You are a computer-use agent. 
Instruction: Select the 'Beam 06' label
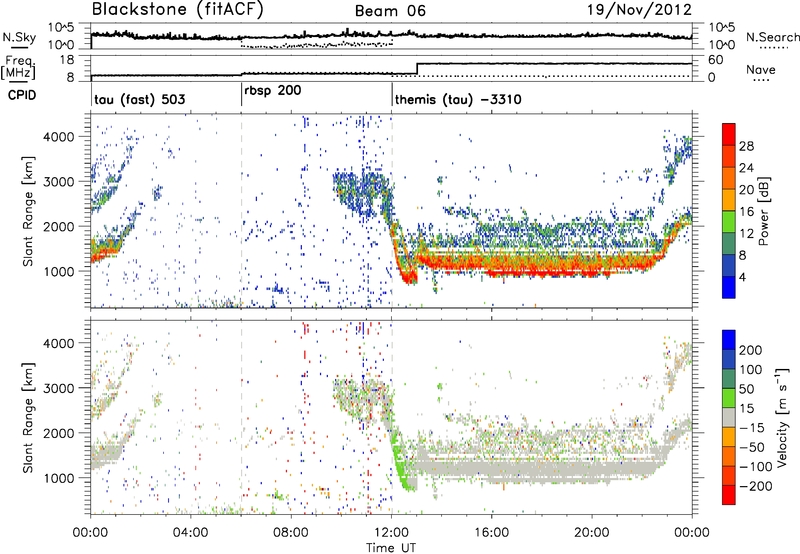[x=390, y=11]
